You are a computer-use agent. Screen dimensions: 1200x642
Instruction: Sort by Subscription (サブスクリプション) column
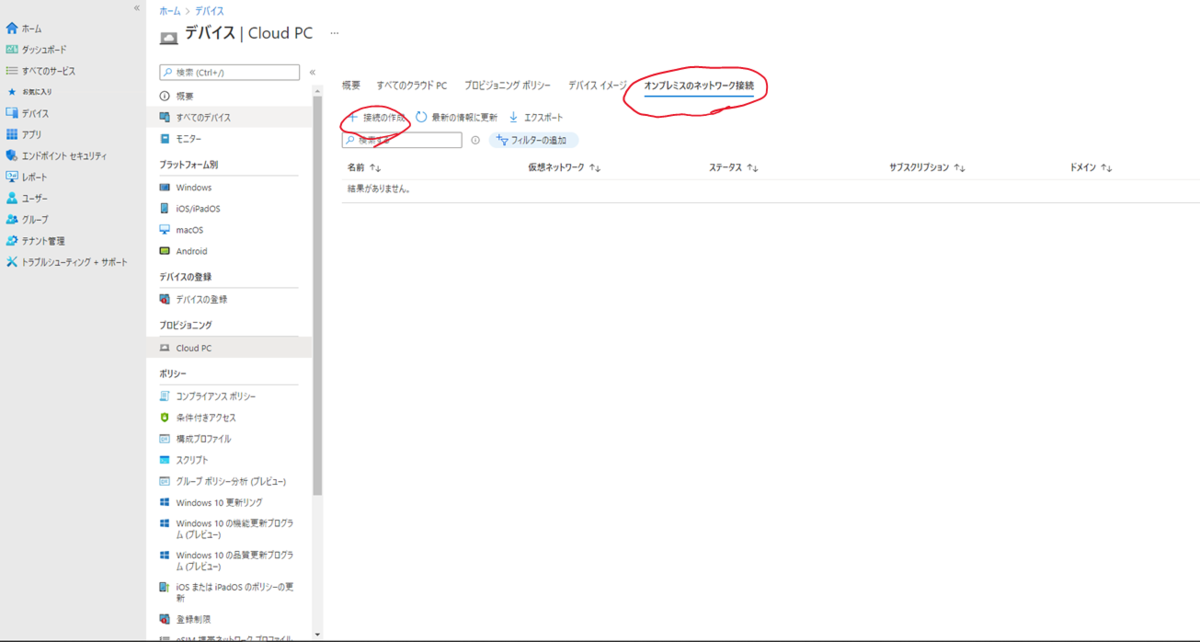(959, 168)
